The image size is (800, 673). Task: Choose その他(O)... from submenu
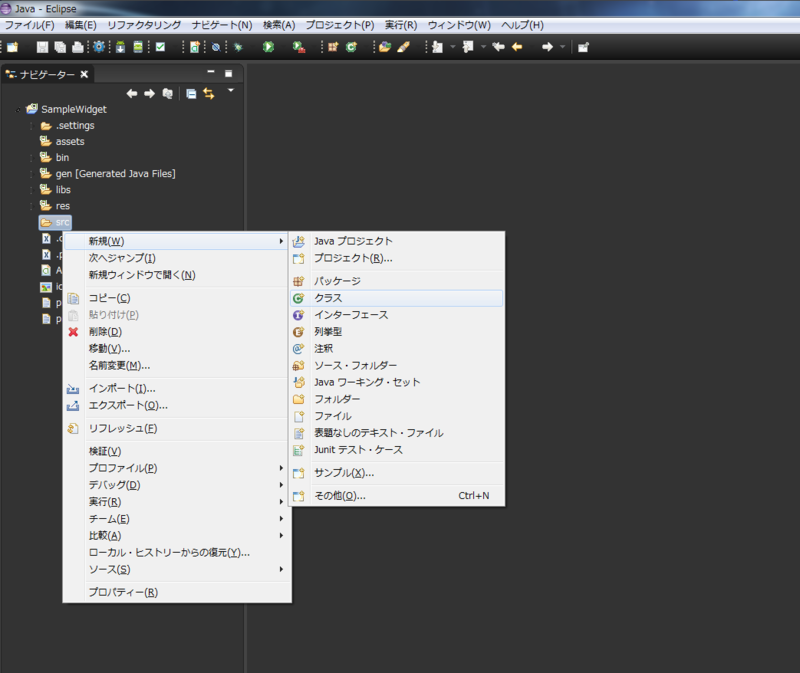pos(396,495)
